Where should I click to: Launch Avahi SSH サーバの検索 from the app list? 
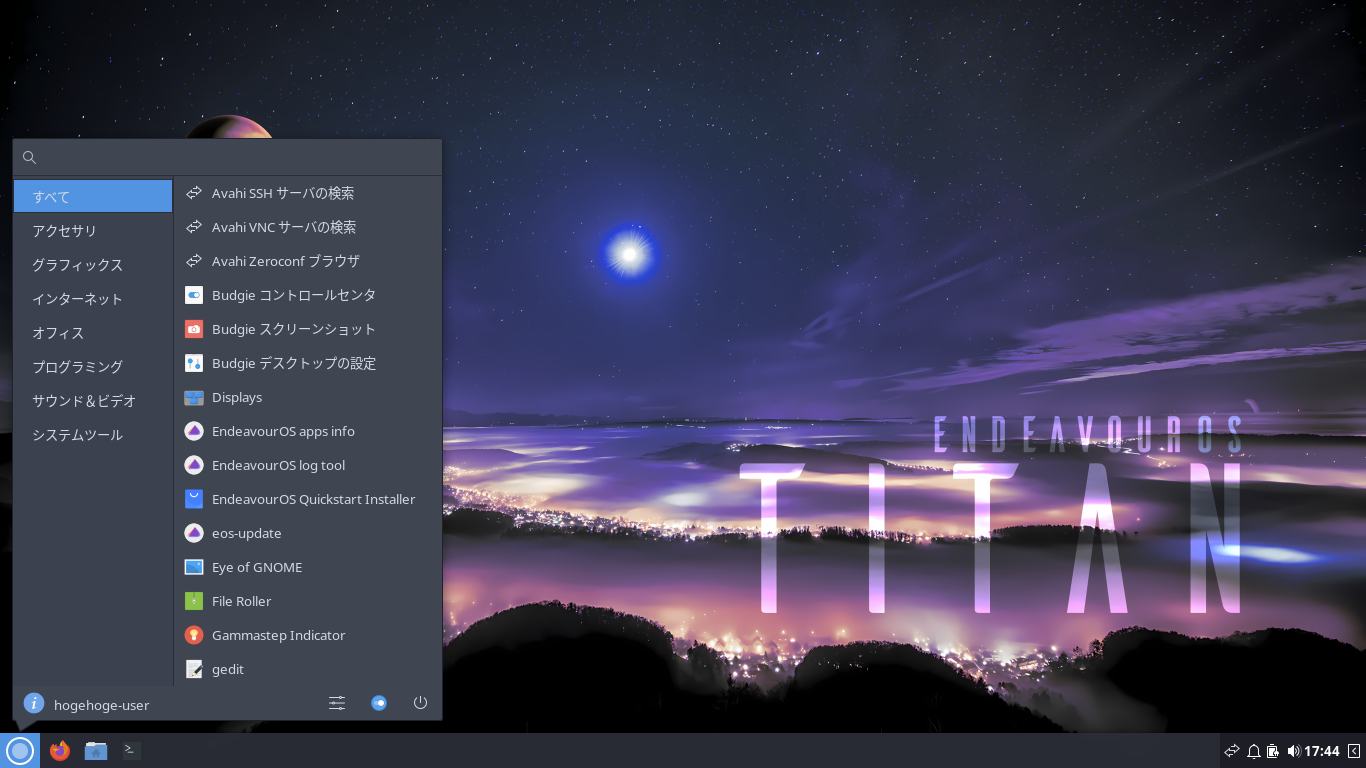pyautogui.click(x=308, y=193)
